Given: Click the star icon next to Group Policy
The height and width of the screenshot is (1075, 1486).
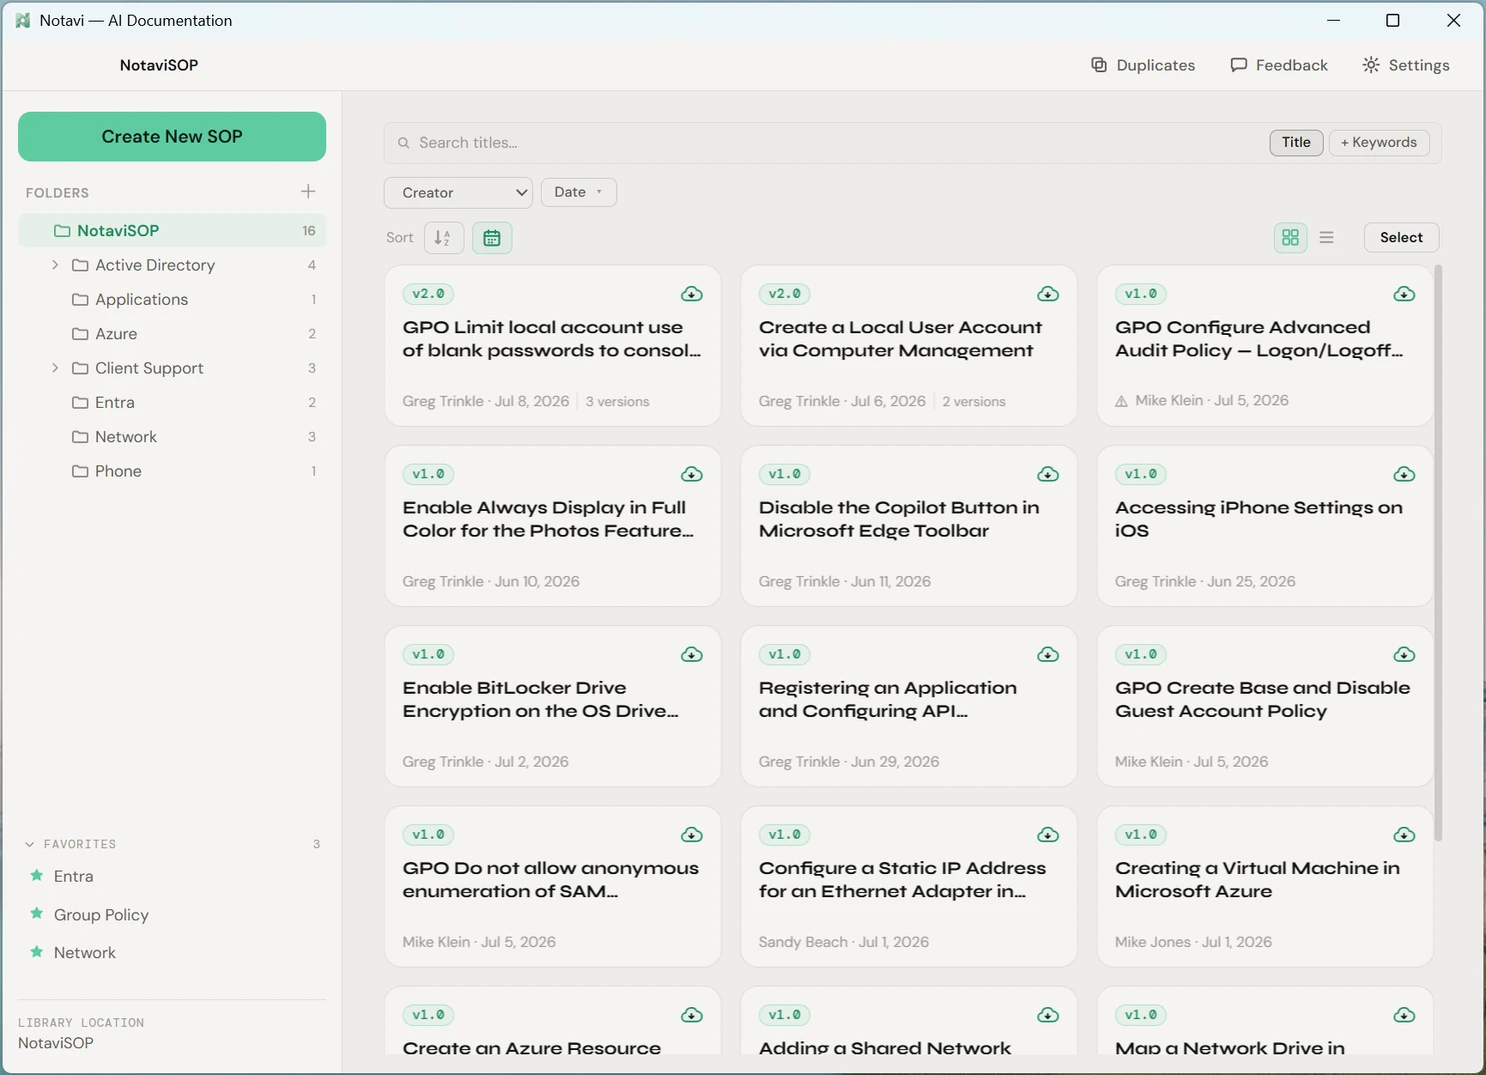Looking at the screenshot, I should [37, 914].
